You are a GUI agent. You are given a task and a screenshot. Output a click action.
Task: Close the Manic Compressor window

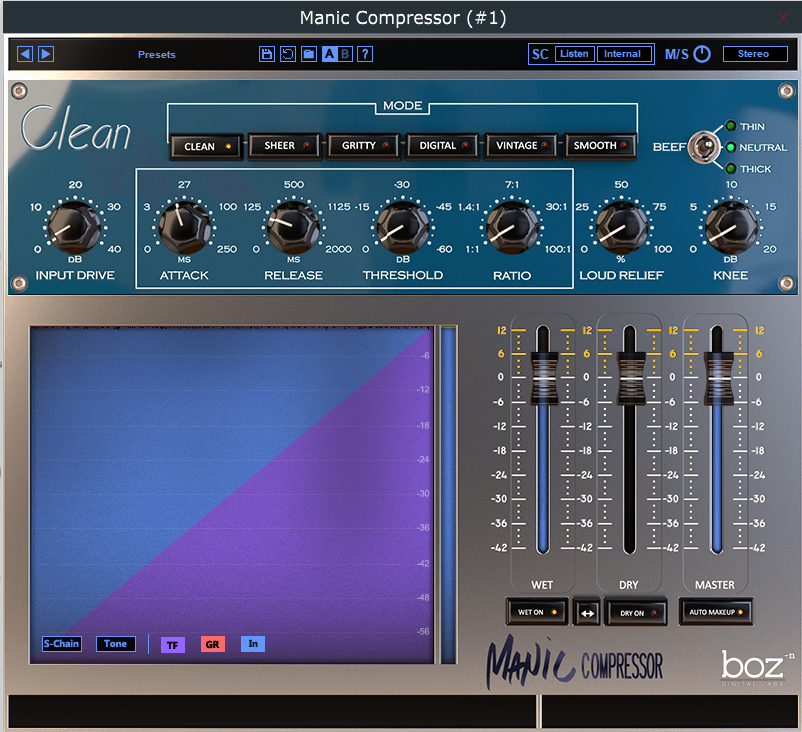(783, 18)
